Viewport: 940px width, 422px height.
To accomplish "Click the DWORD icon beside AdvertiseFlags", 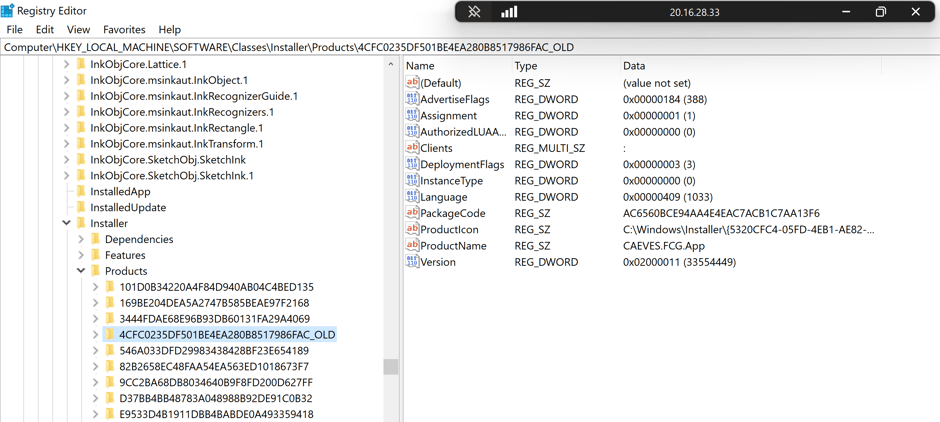I will [x=412, y=100].
